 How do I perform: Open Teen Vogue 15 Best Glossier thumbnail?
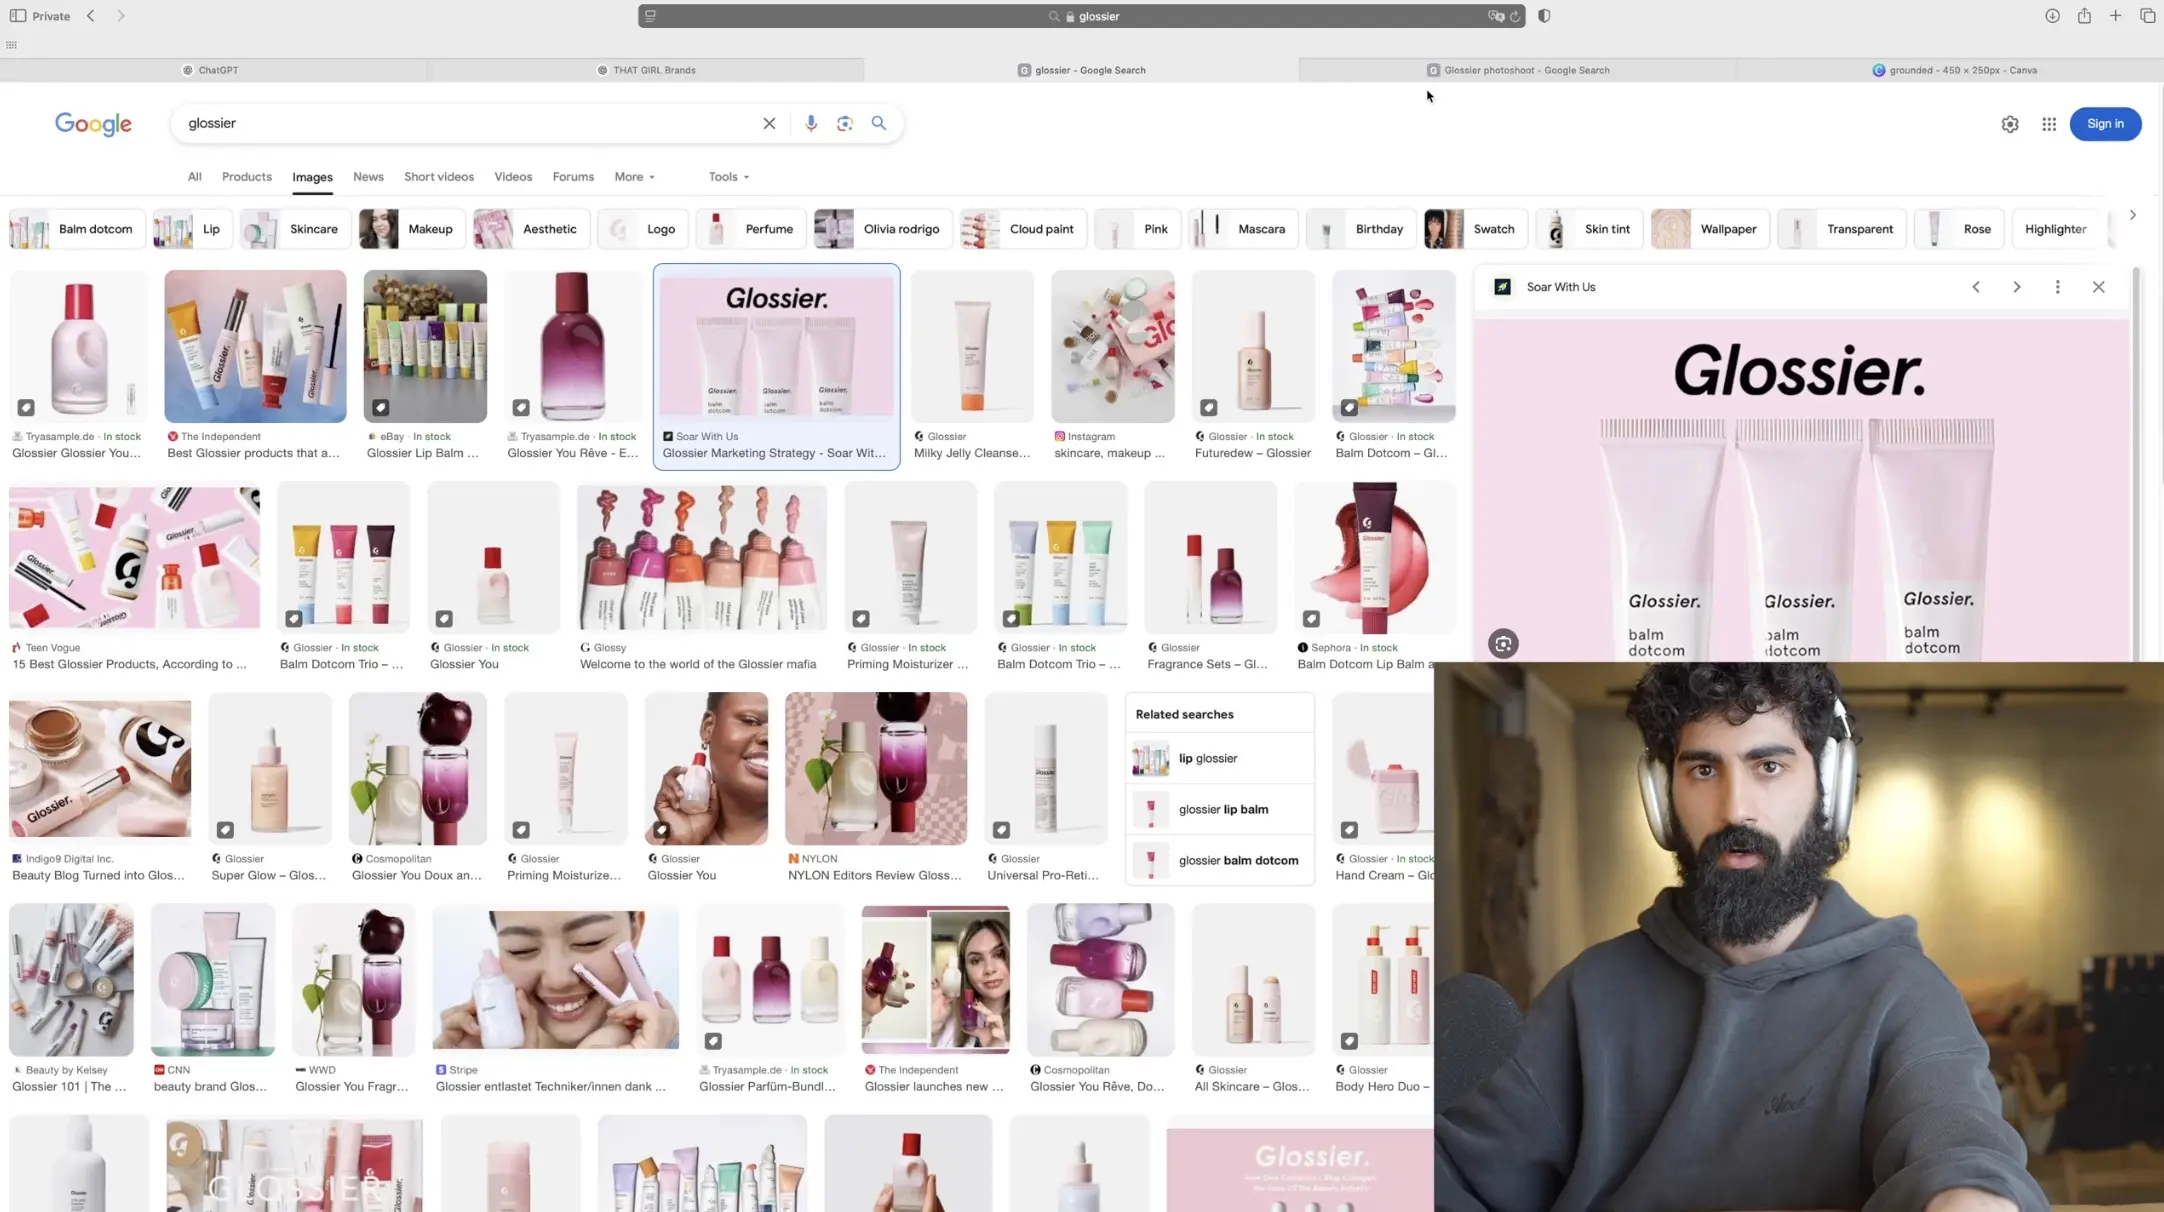134,558
